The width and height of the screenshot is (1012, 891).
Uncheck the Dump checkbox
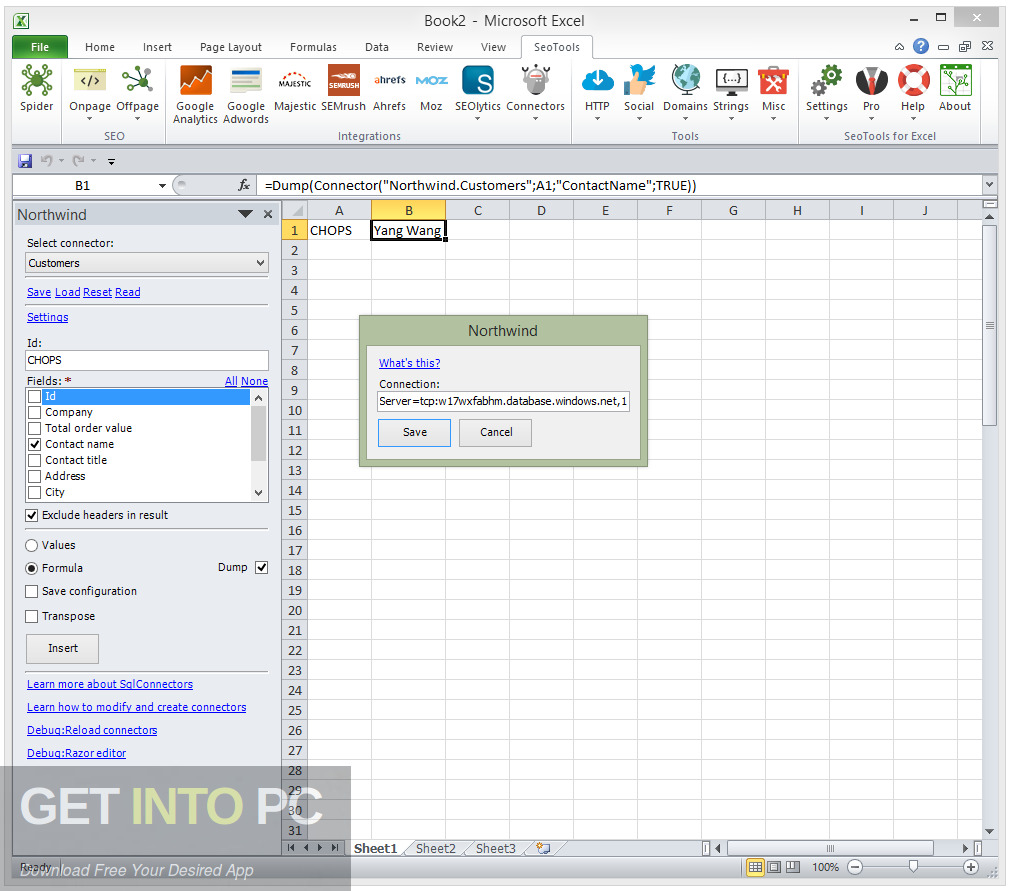pos(261,568)
